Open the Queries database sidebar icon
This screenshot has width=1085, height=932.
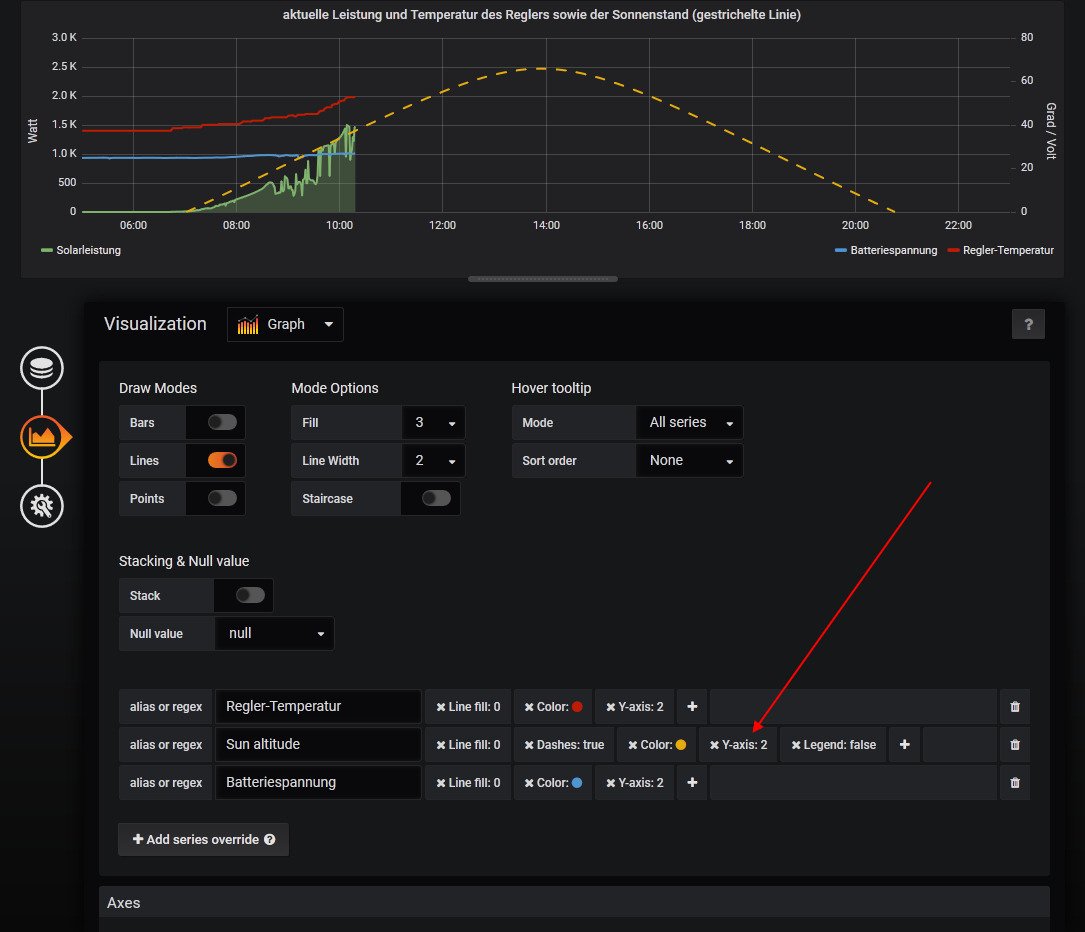pos(41,369)
